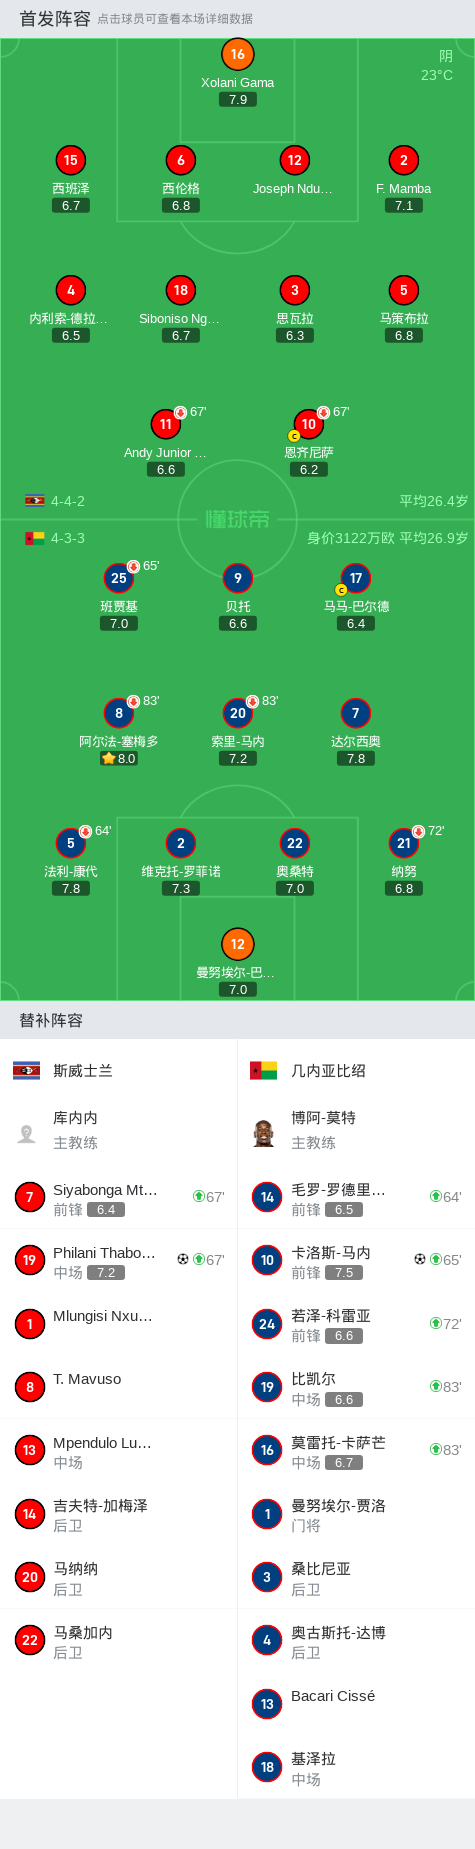This screenshot has height=1849, width=475.
Task: Open goalkeeper Xolani Gama number 16 icon
Action: pyautogui.click(x=237, y=54)
